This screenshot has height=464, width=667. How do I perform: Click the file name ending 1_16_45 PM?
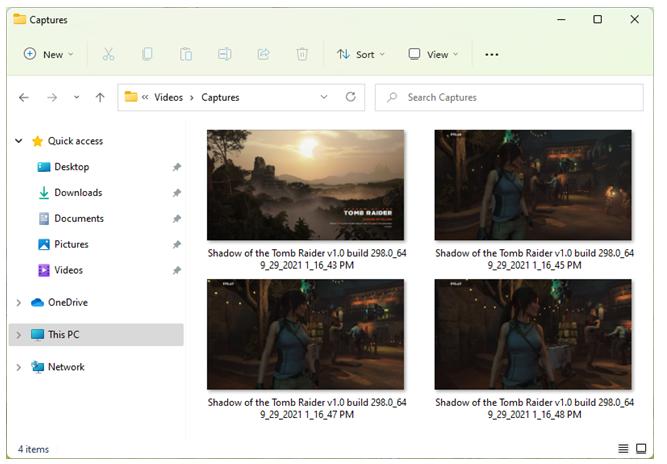pyautogui.click(x=534, y=259)
